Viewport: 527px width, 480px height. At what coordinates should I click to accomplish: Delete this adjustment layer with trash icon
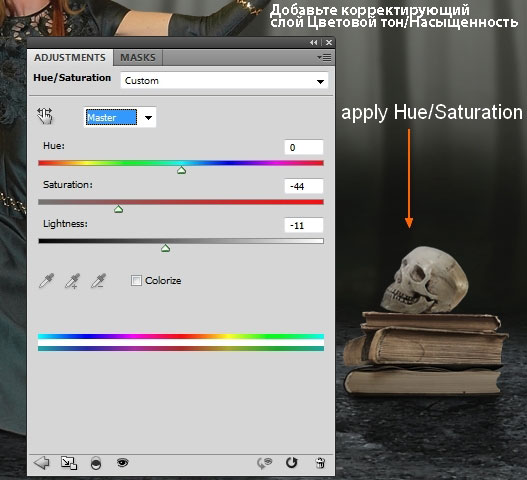click(320, 463)
